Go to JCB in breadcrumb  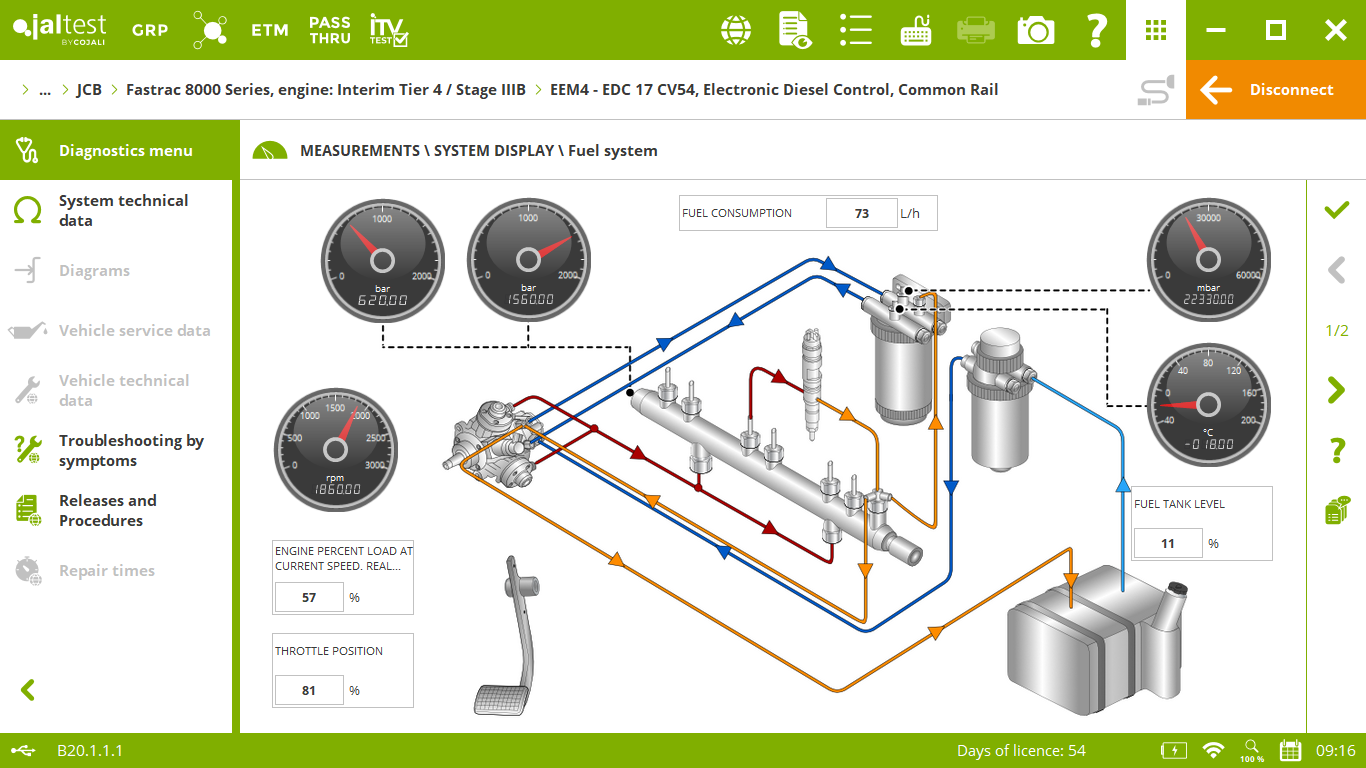tap(89, 90)
